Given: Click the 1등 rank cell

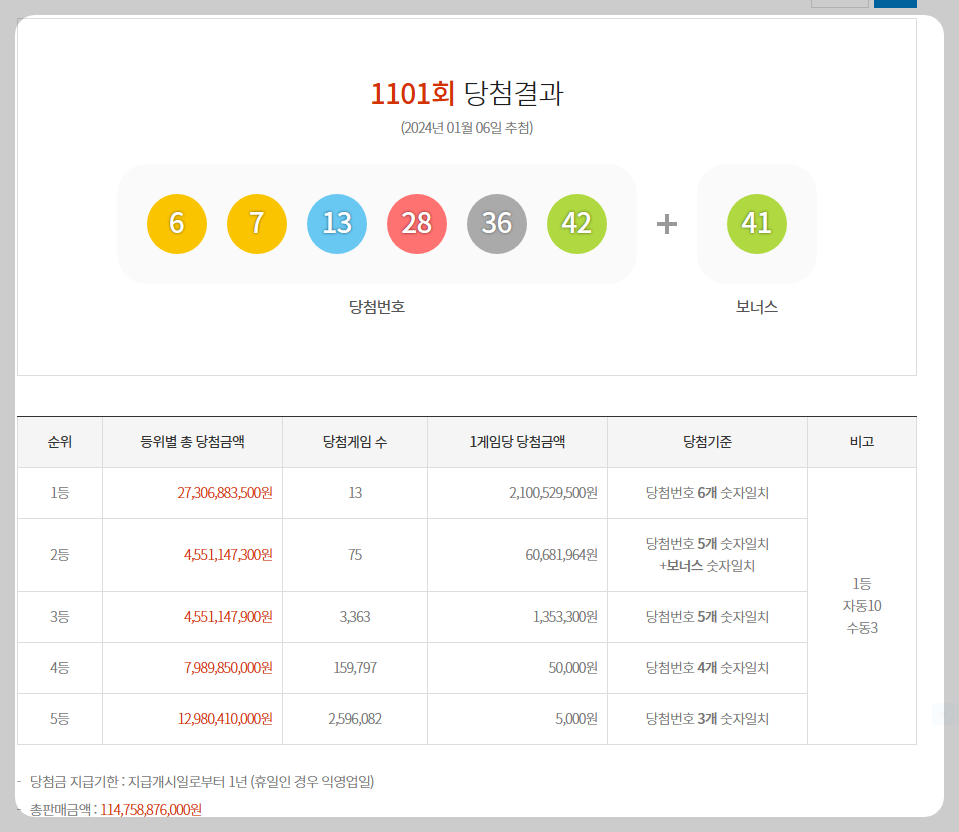Looking at the screenshot, I should click(60, 492).
